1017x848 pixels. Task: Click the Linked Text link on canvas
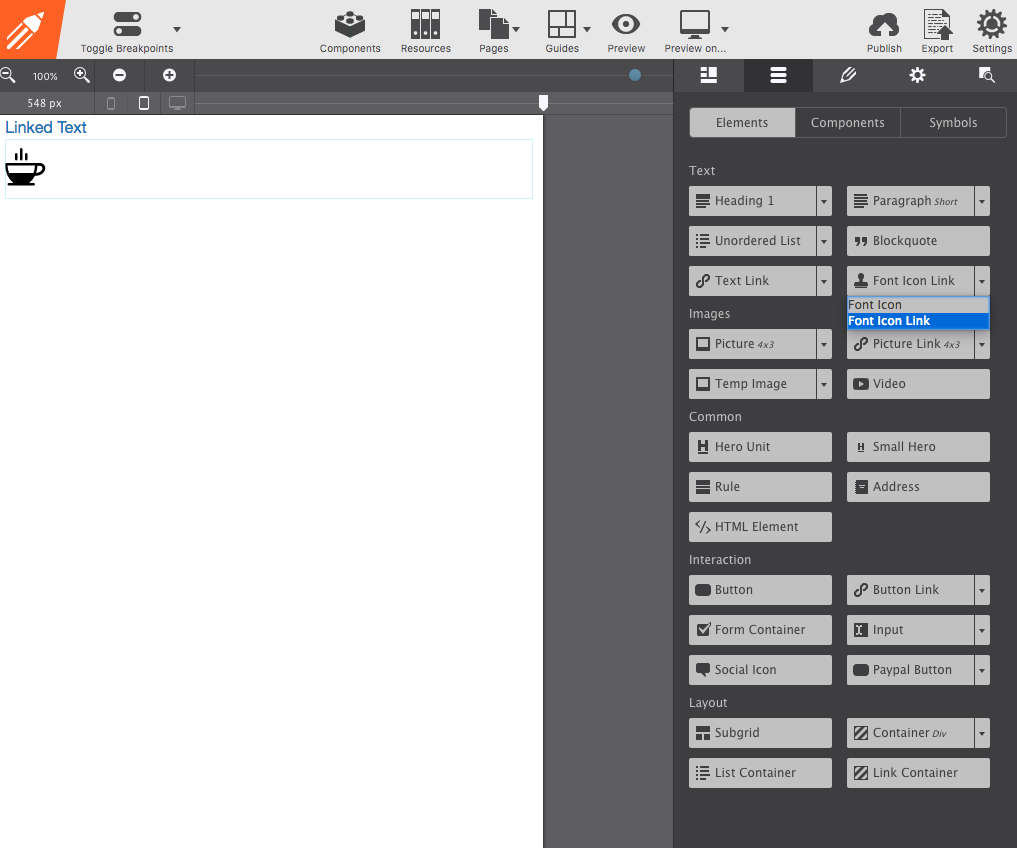pos(45,127)
